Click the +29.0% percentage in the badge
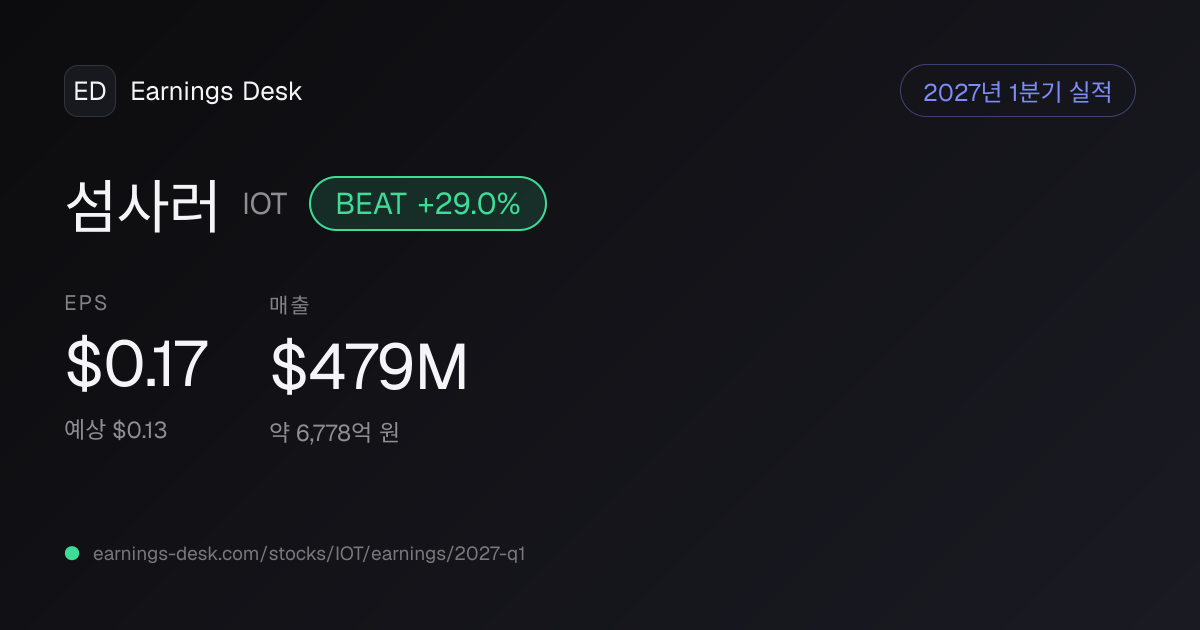This screenshot has height=630, width=1200. pos(469,204)
